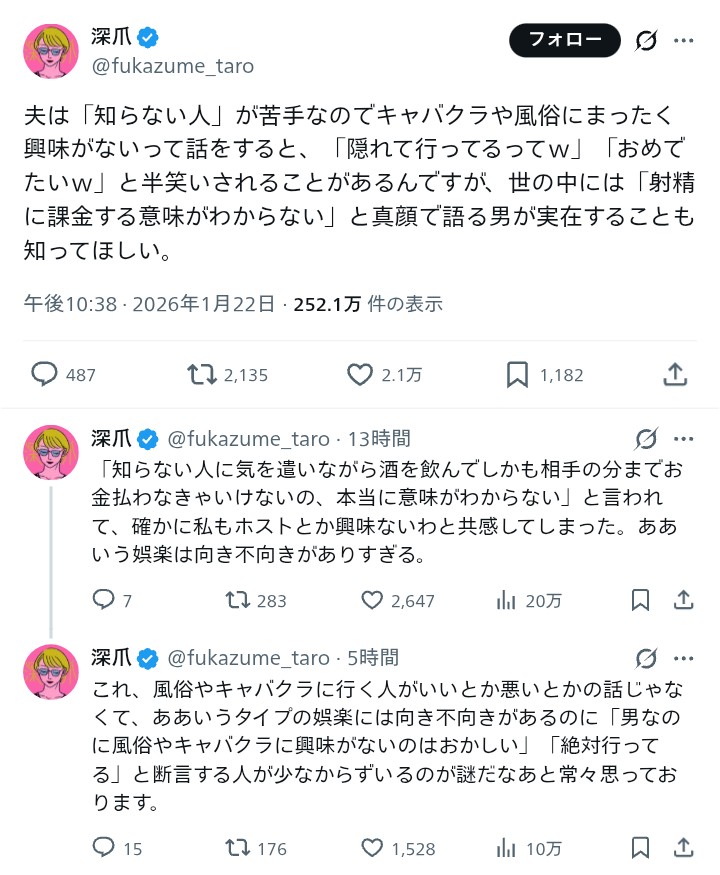The height and width of the screenshot is (875, 720).
Task: Click the reply icon on the main post
Action: click(x=44, y=374)
